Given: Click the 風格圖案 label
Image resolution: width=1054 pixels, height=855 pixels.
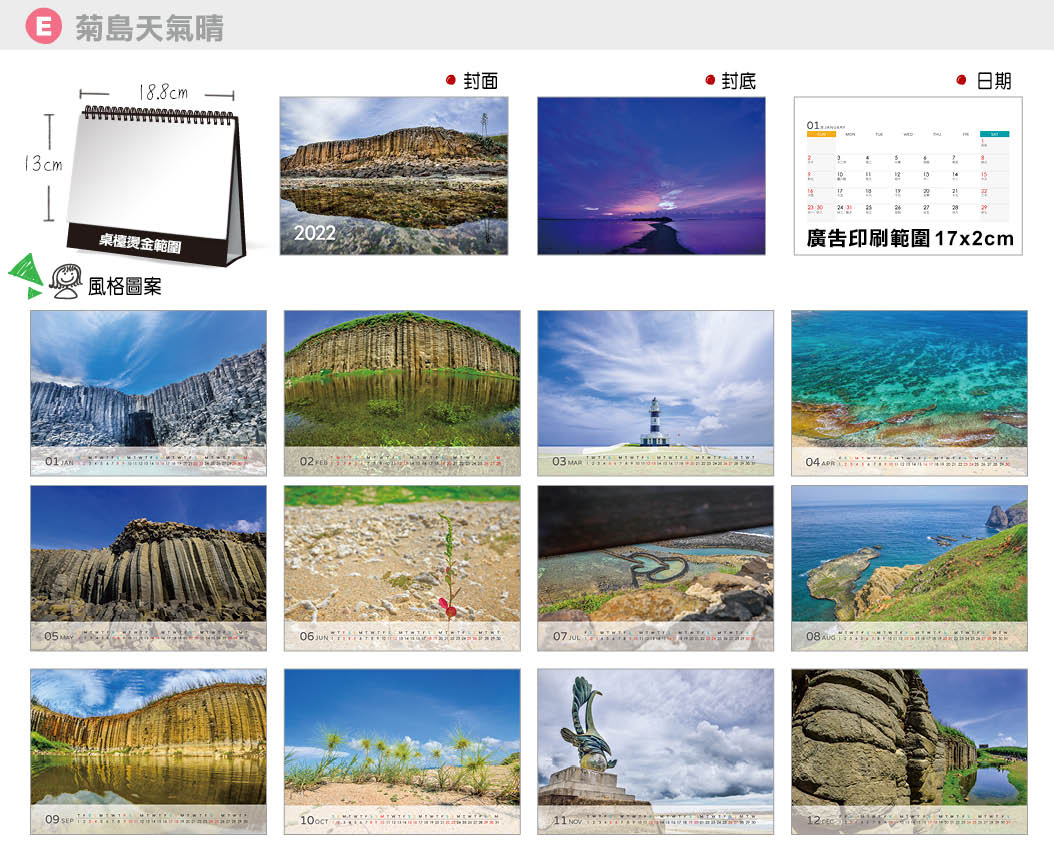Looking at the screenshot, I should pos(125,287).
